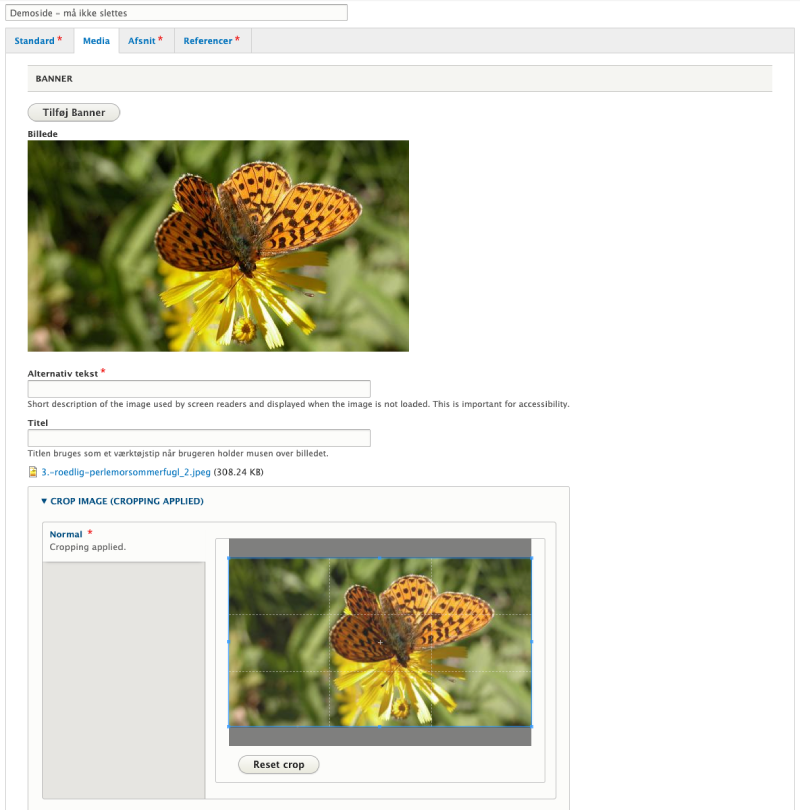
Task: Grab the bottom-left crop corner handle
Action: point(229,726)
